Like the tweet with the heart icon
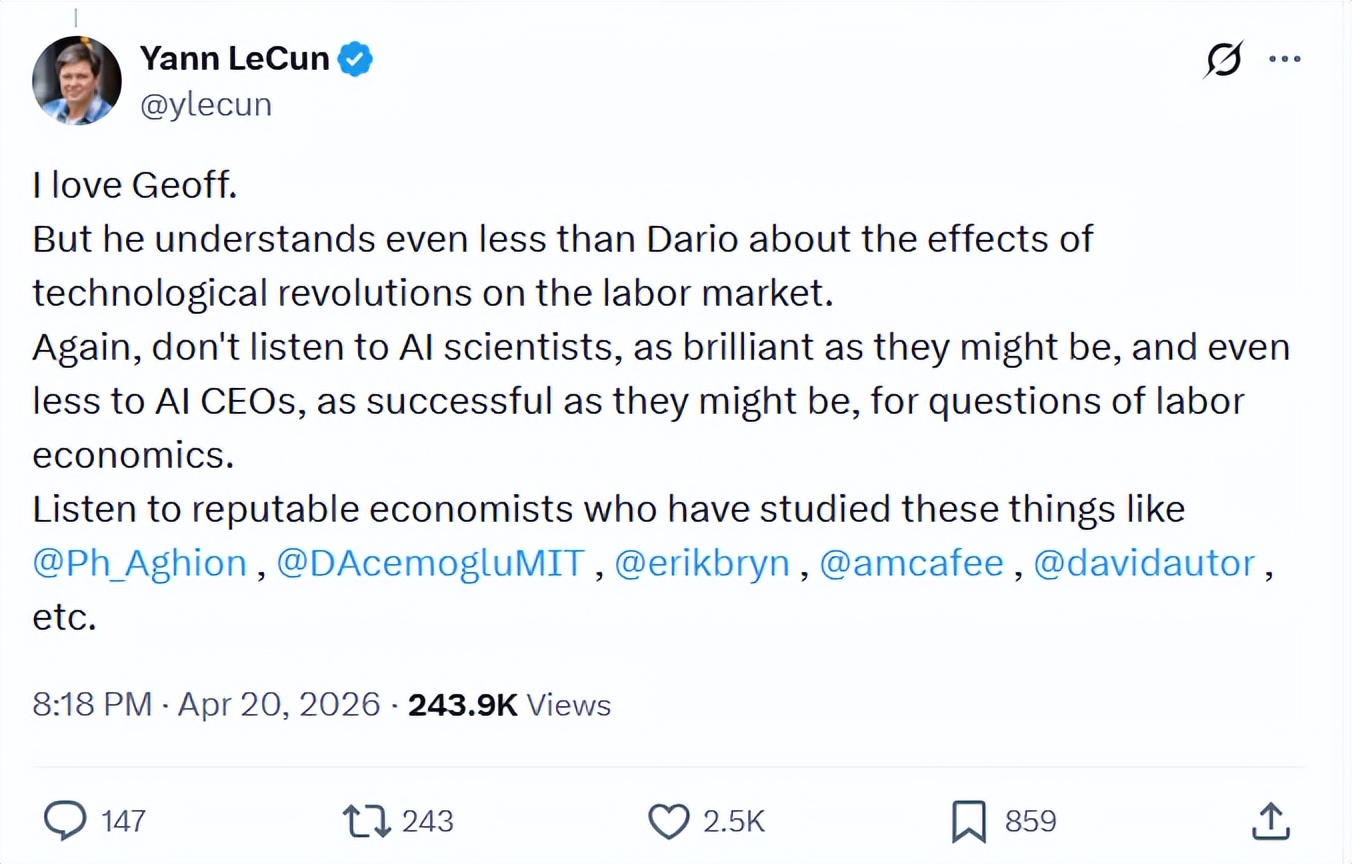Screen dimensions: 1352x864 669,821
